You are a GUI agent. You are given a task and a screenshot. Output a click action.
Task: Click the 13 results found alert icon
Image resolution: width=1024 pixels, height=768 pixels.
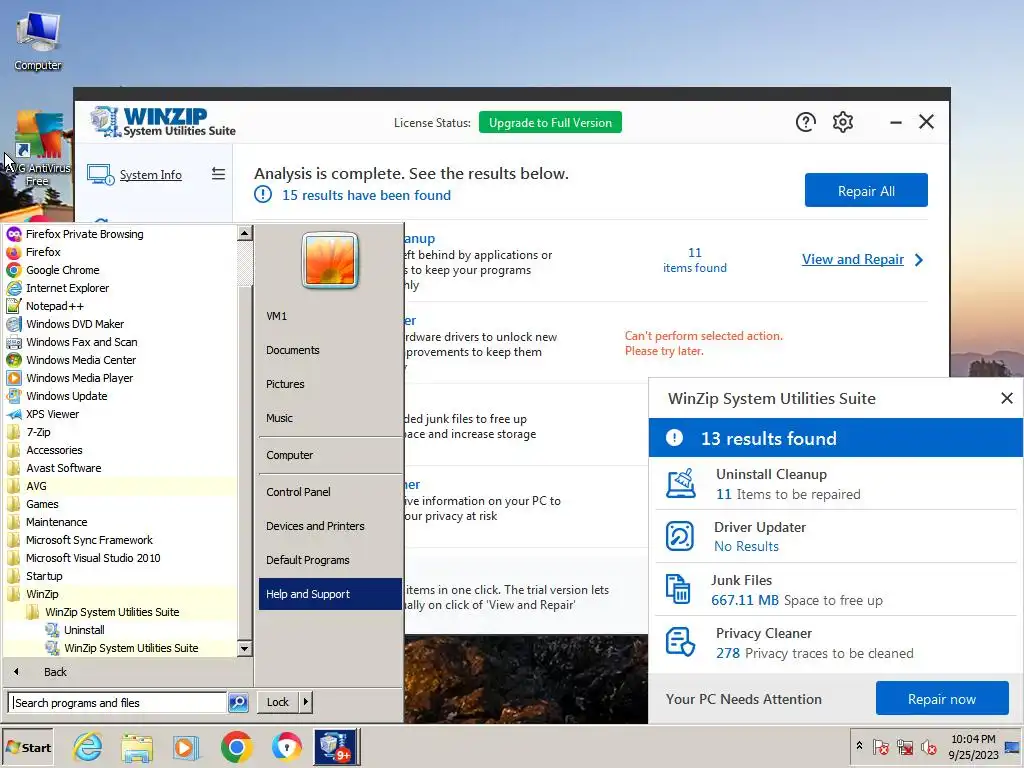[674, 438]
